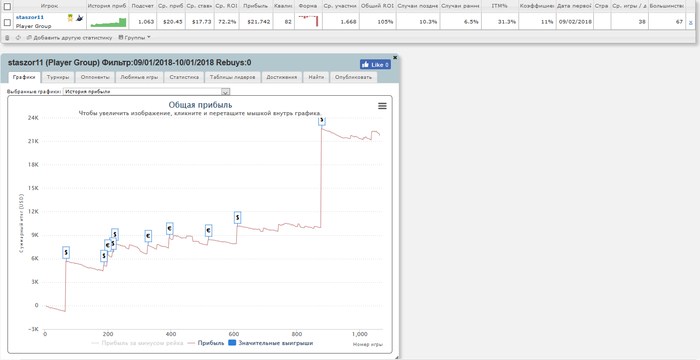700x360 pixels.
Task: Open the staszor11 player link
Action: pos(29,17)
